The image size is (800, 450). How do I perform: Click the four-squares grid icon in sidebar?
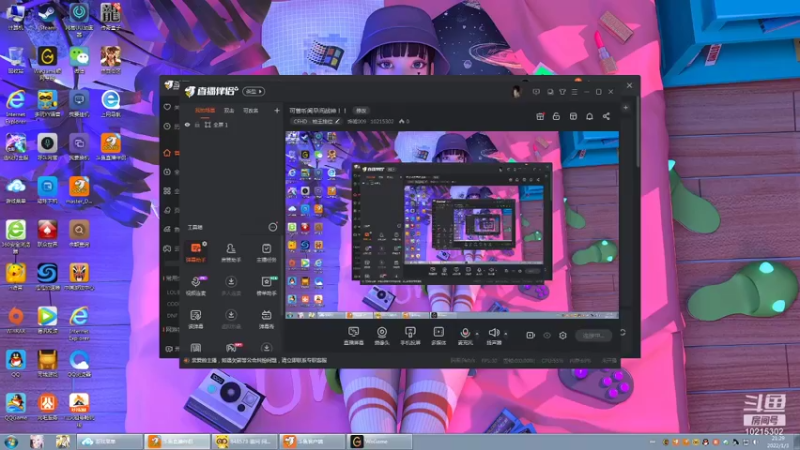tap(167, 191)
